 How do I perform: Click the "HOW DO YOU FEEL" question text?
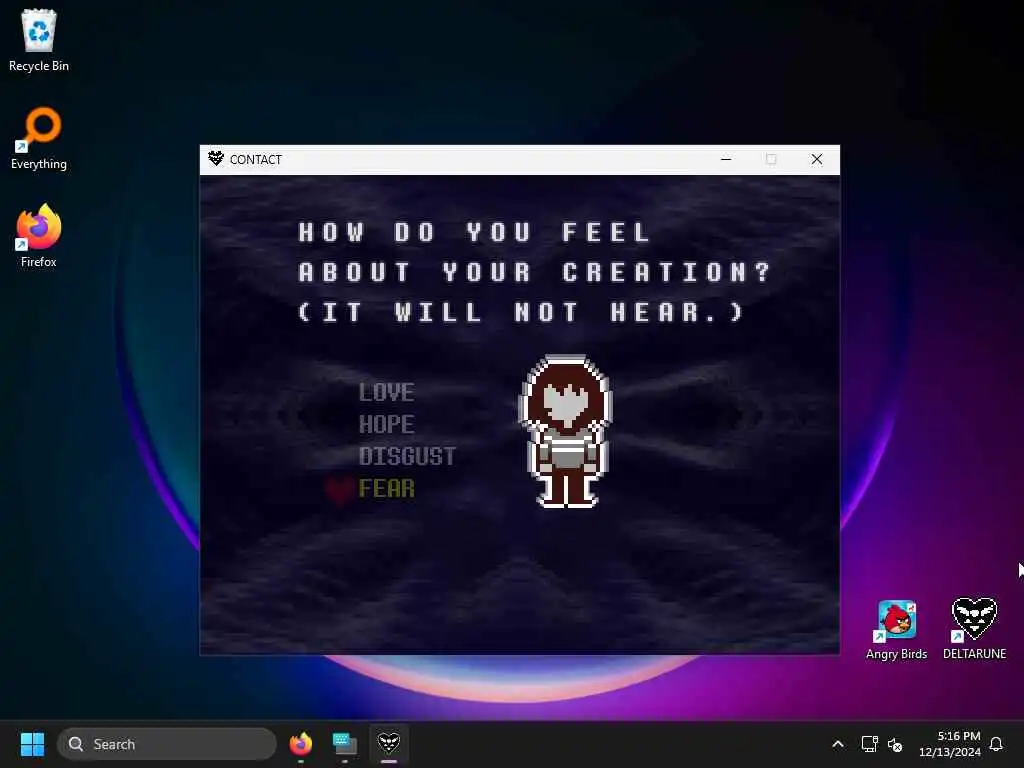click(475, 232)
